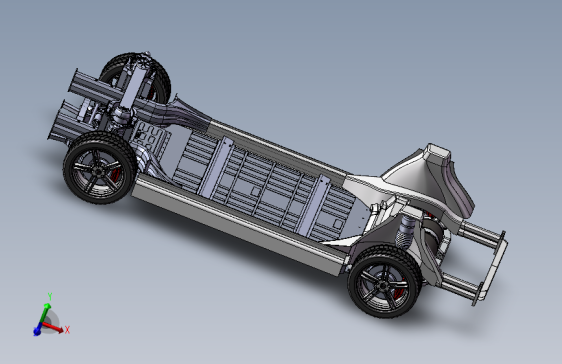The width and height of the screenshot is (562, 364).
Task: Click the "Y" label on the triad
Action: 50,297
